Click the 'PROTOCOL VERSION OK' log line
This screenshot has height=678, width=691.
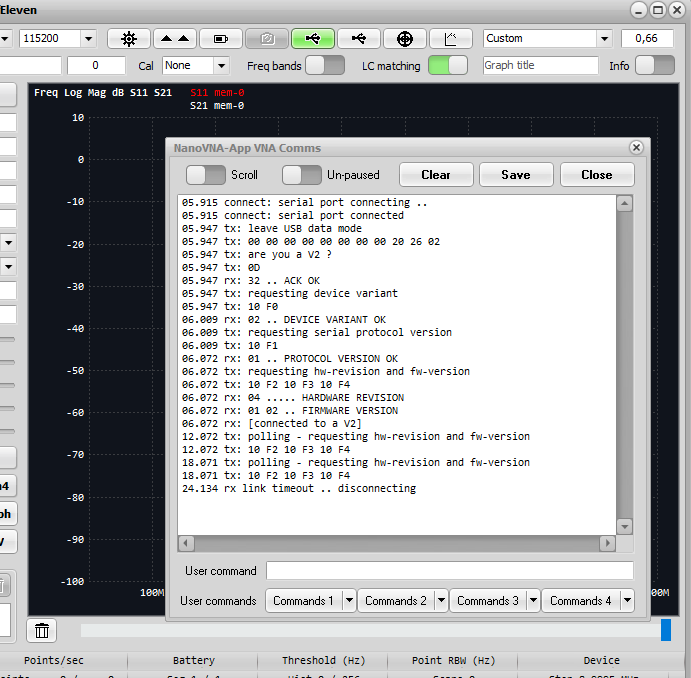(290, 359)
